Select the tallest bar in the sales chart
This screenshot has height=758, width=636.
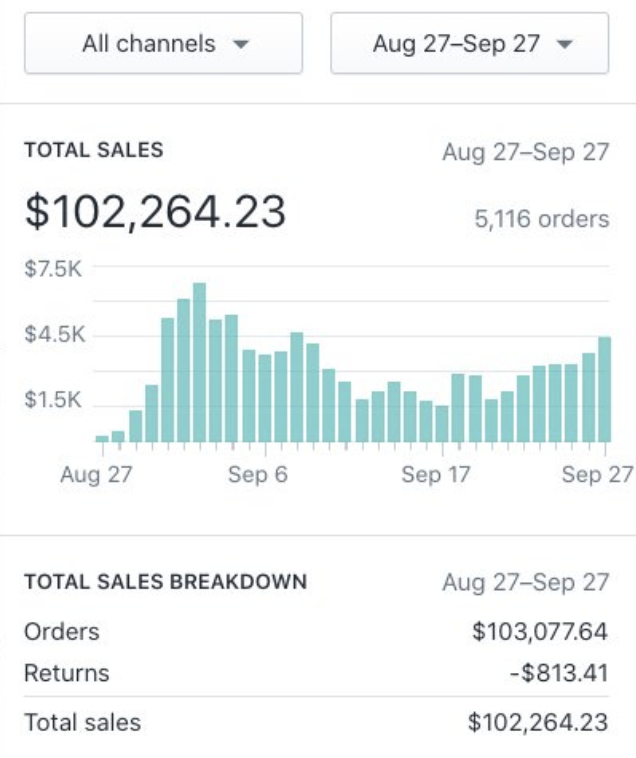click(199, 362)
